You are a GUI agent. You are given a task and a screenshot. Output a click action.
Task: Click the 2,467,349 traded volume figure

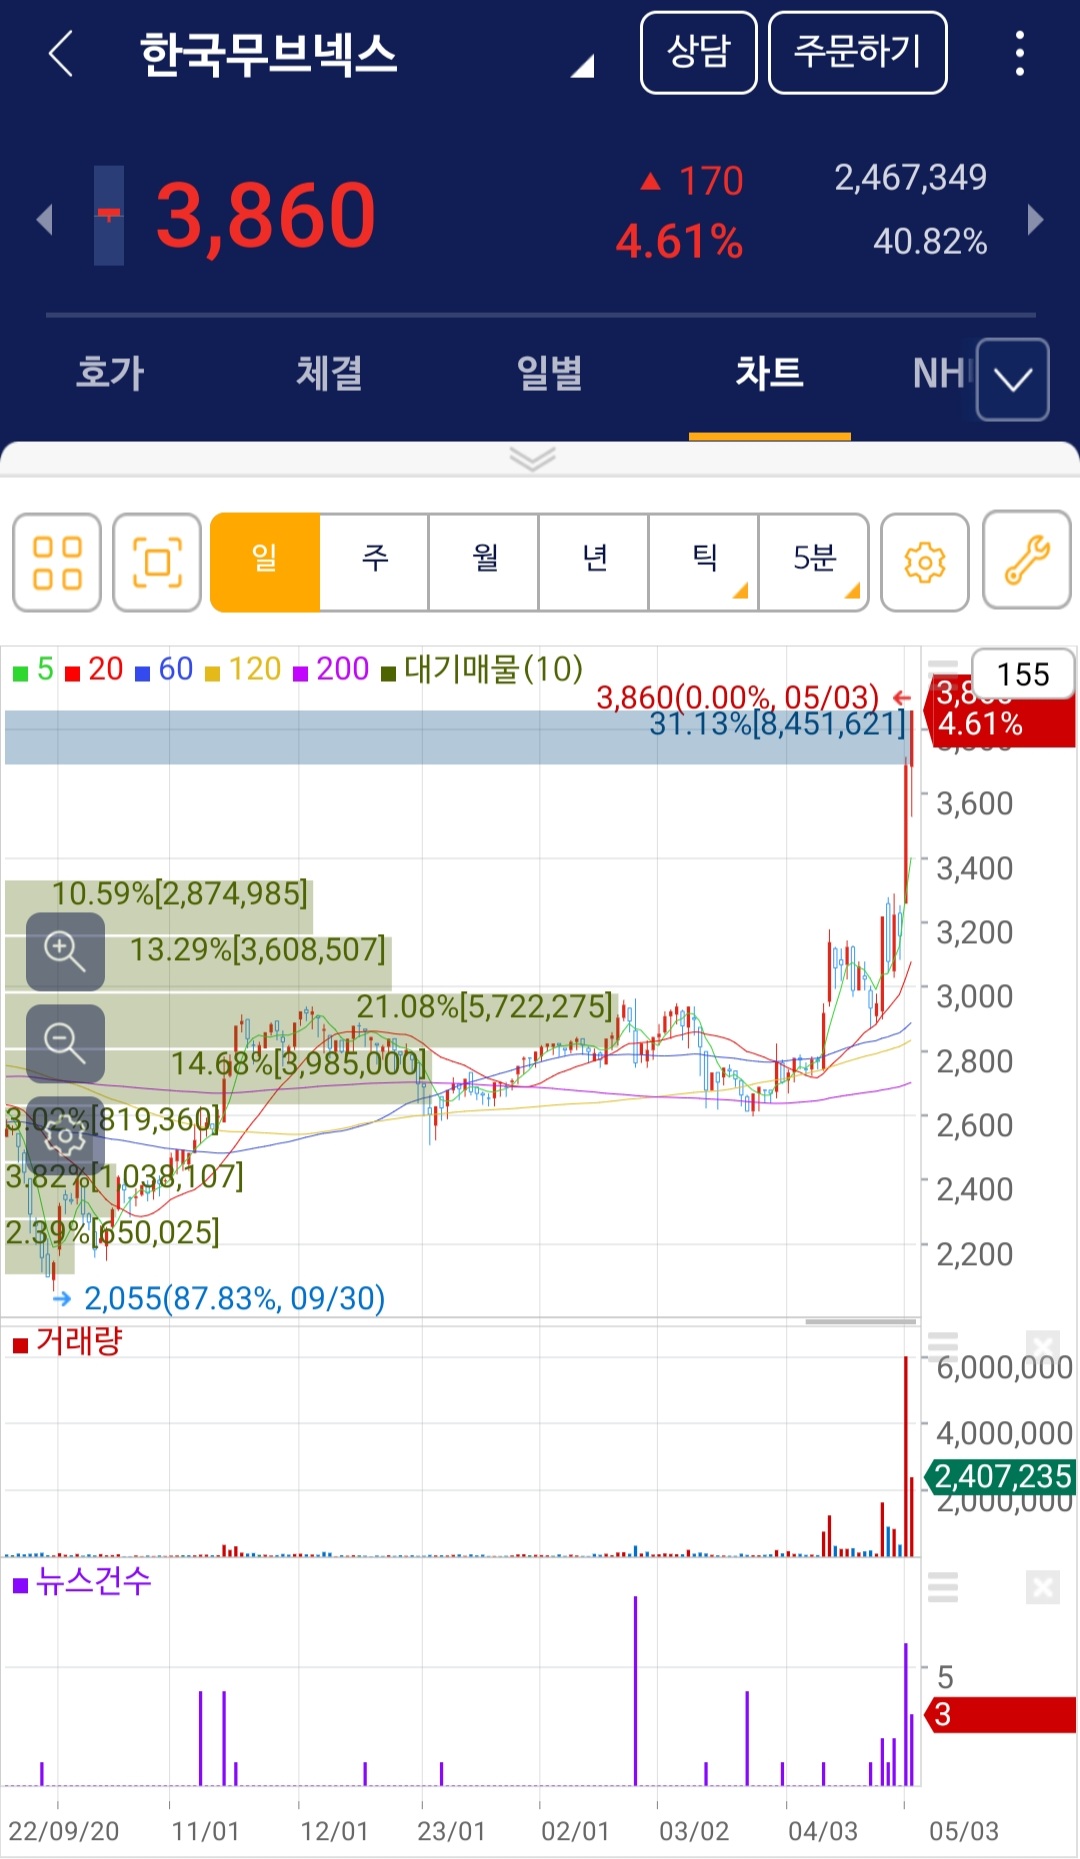(910, 178)
